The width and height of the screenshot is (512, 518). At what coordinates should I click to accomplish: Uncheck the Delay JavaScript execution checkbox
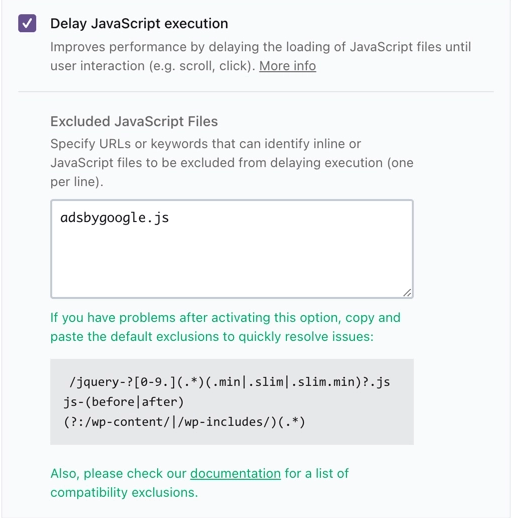pyautogui.click(x=27, y=23)
